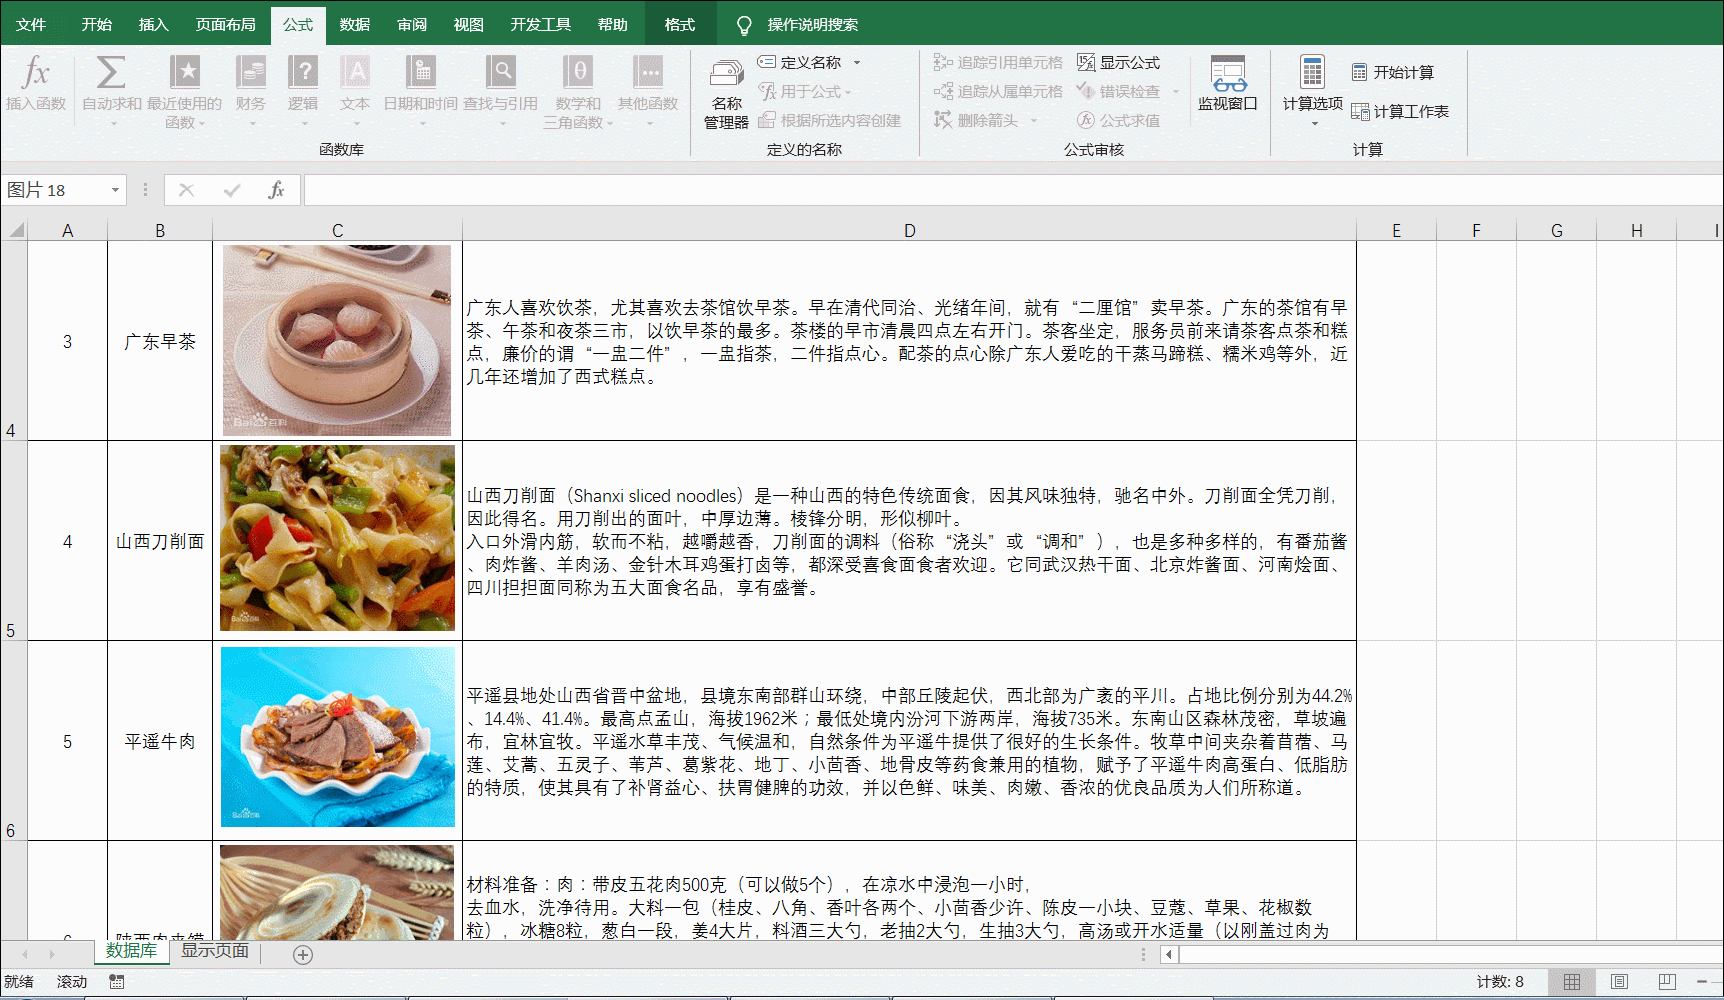This screenshot has width=1724, height=1000.
Task: Click Remove Arrows (删除箭头)
Action: point(976,120)
